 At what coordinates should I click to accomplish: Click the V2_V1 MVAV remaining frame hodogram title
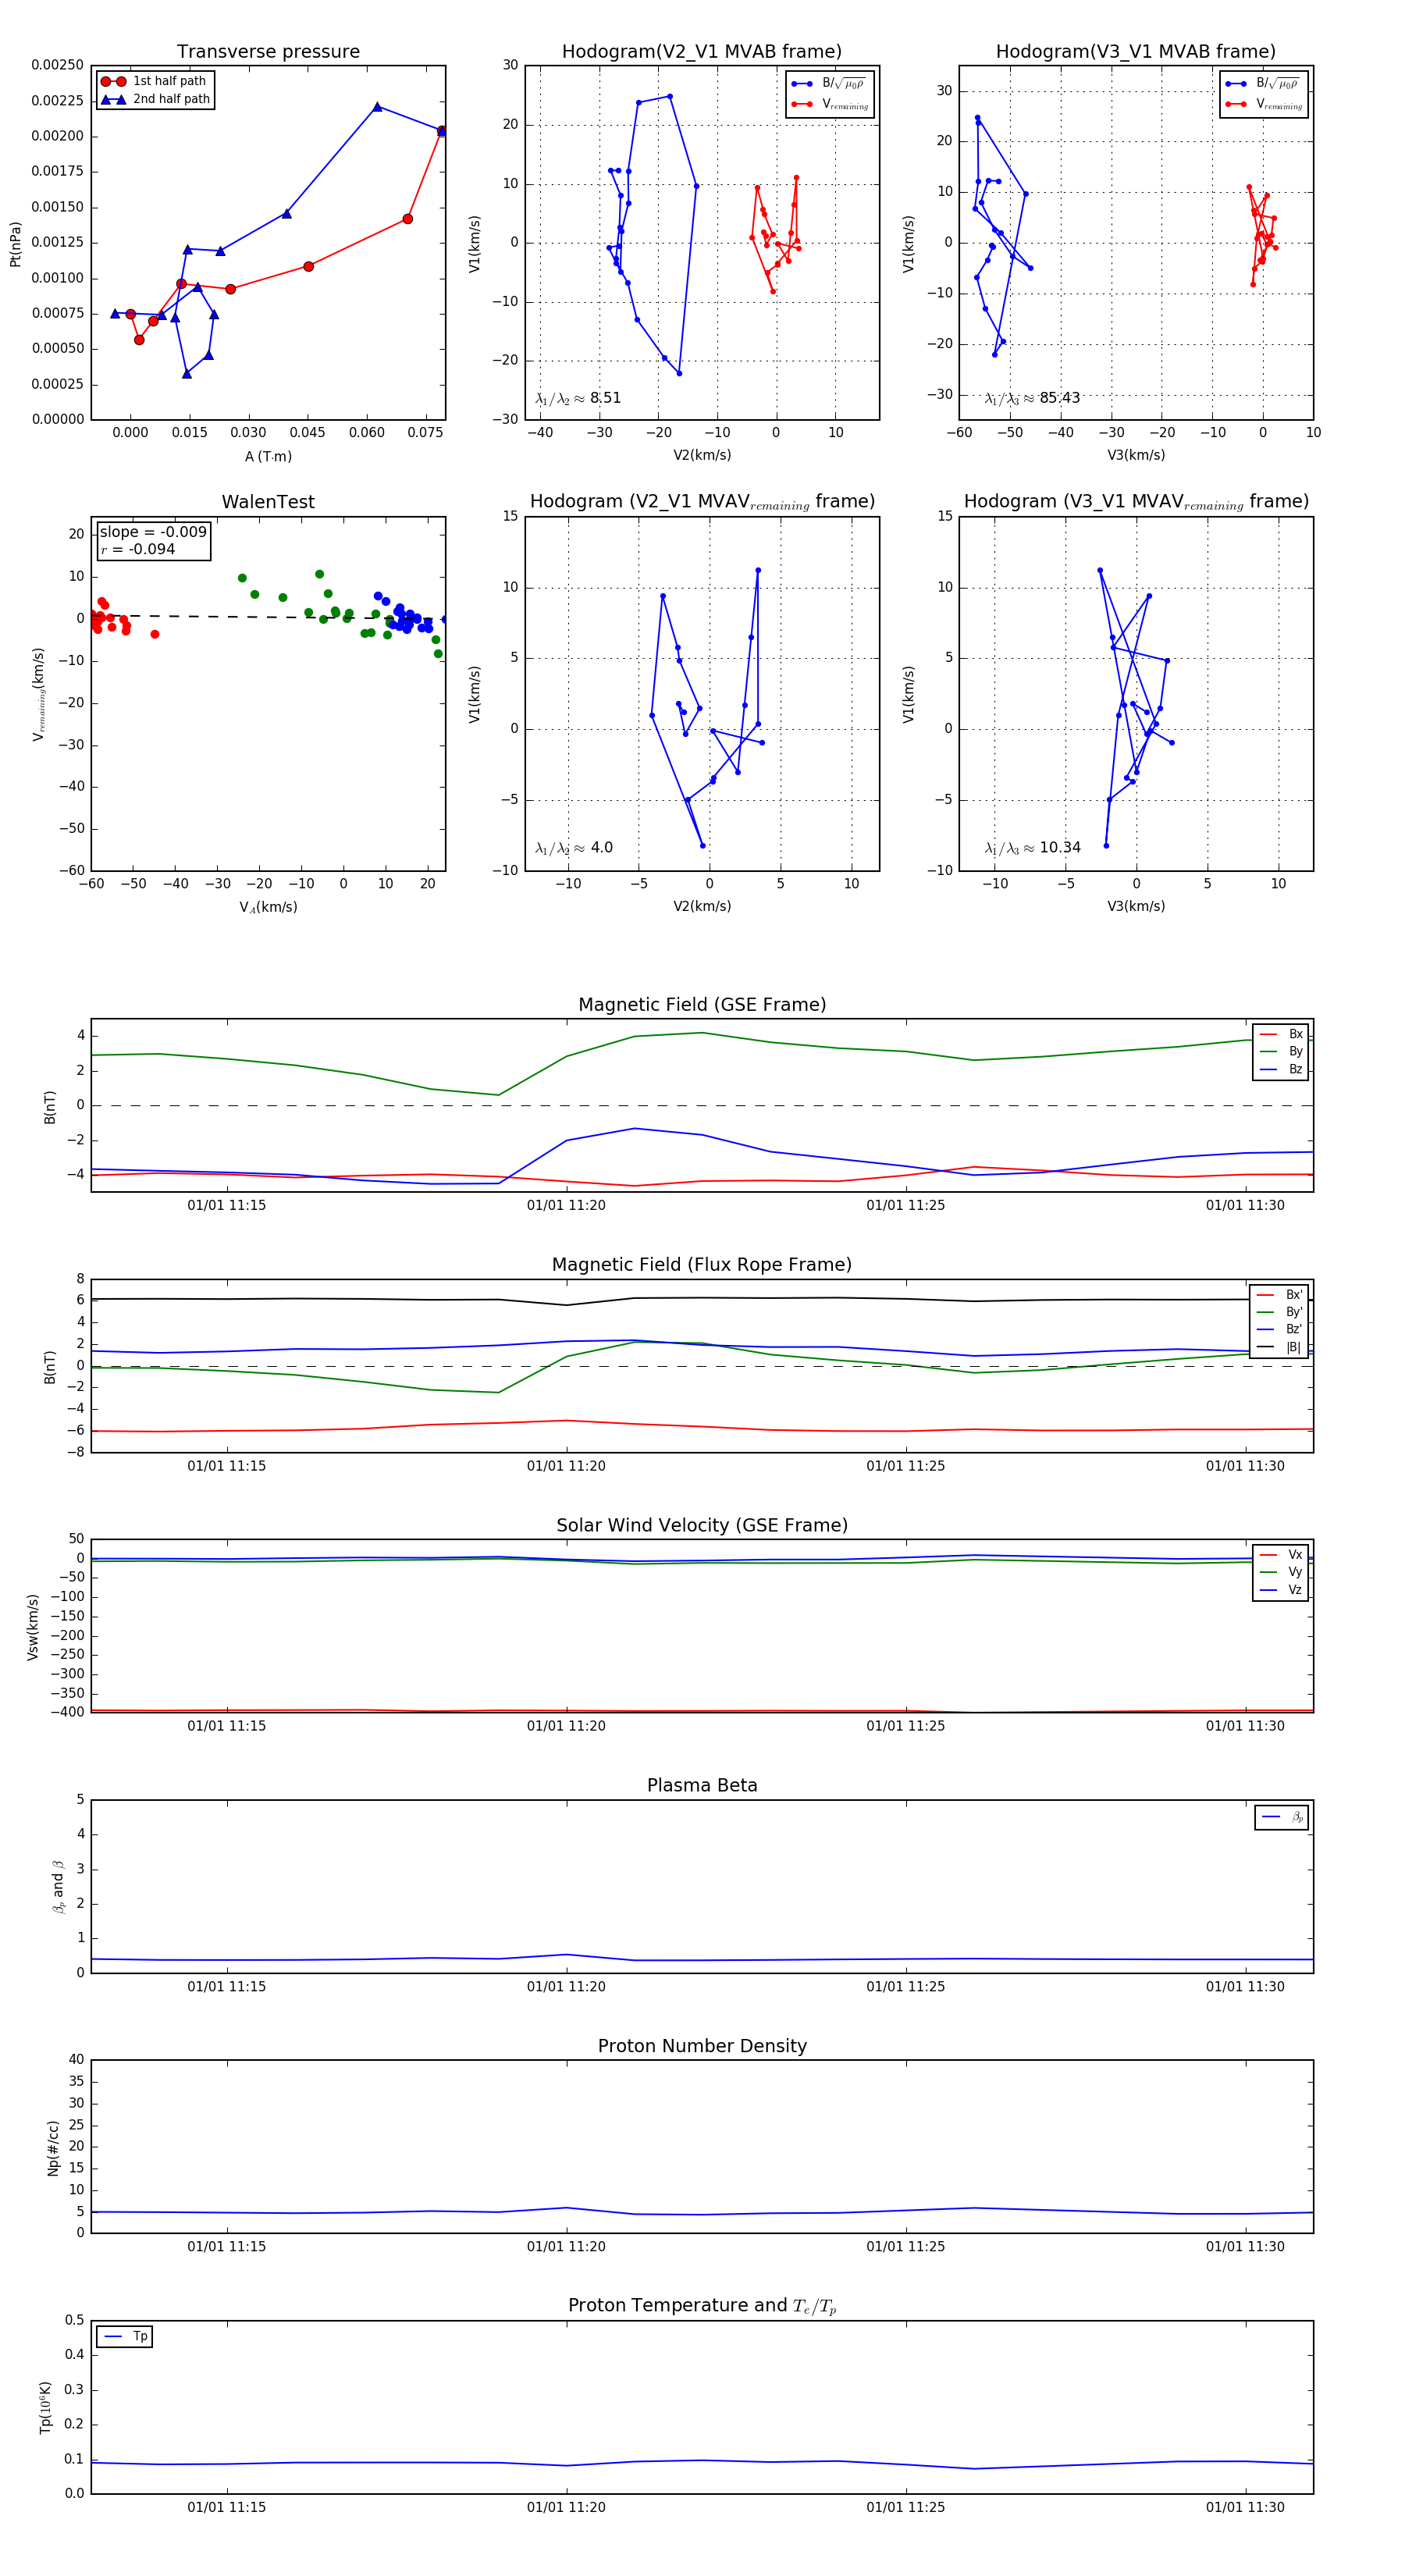coord(702,502)
